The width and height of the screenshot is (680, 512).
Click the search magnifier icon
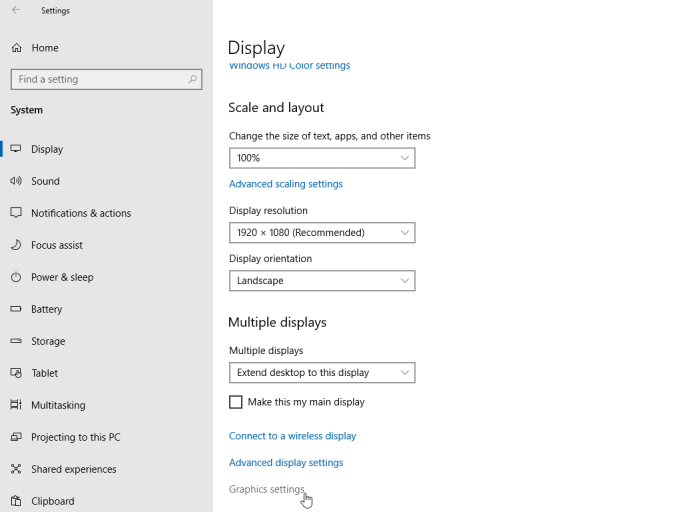coord(193,79)
